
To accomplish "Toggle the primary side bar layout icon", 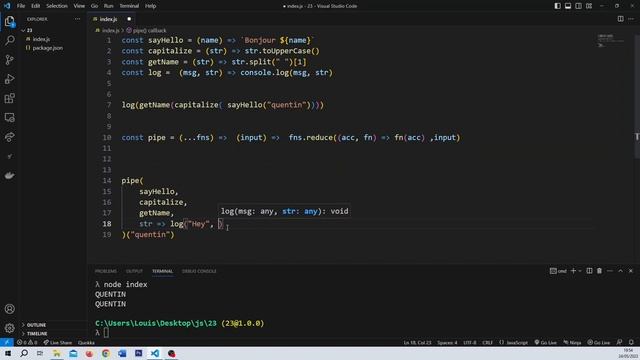I will click(x=558, y=6).
